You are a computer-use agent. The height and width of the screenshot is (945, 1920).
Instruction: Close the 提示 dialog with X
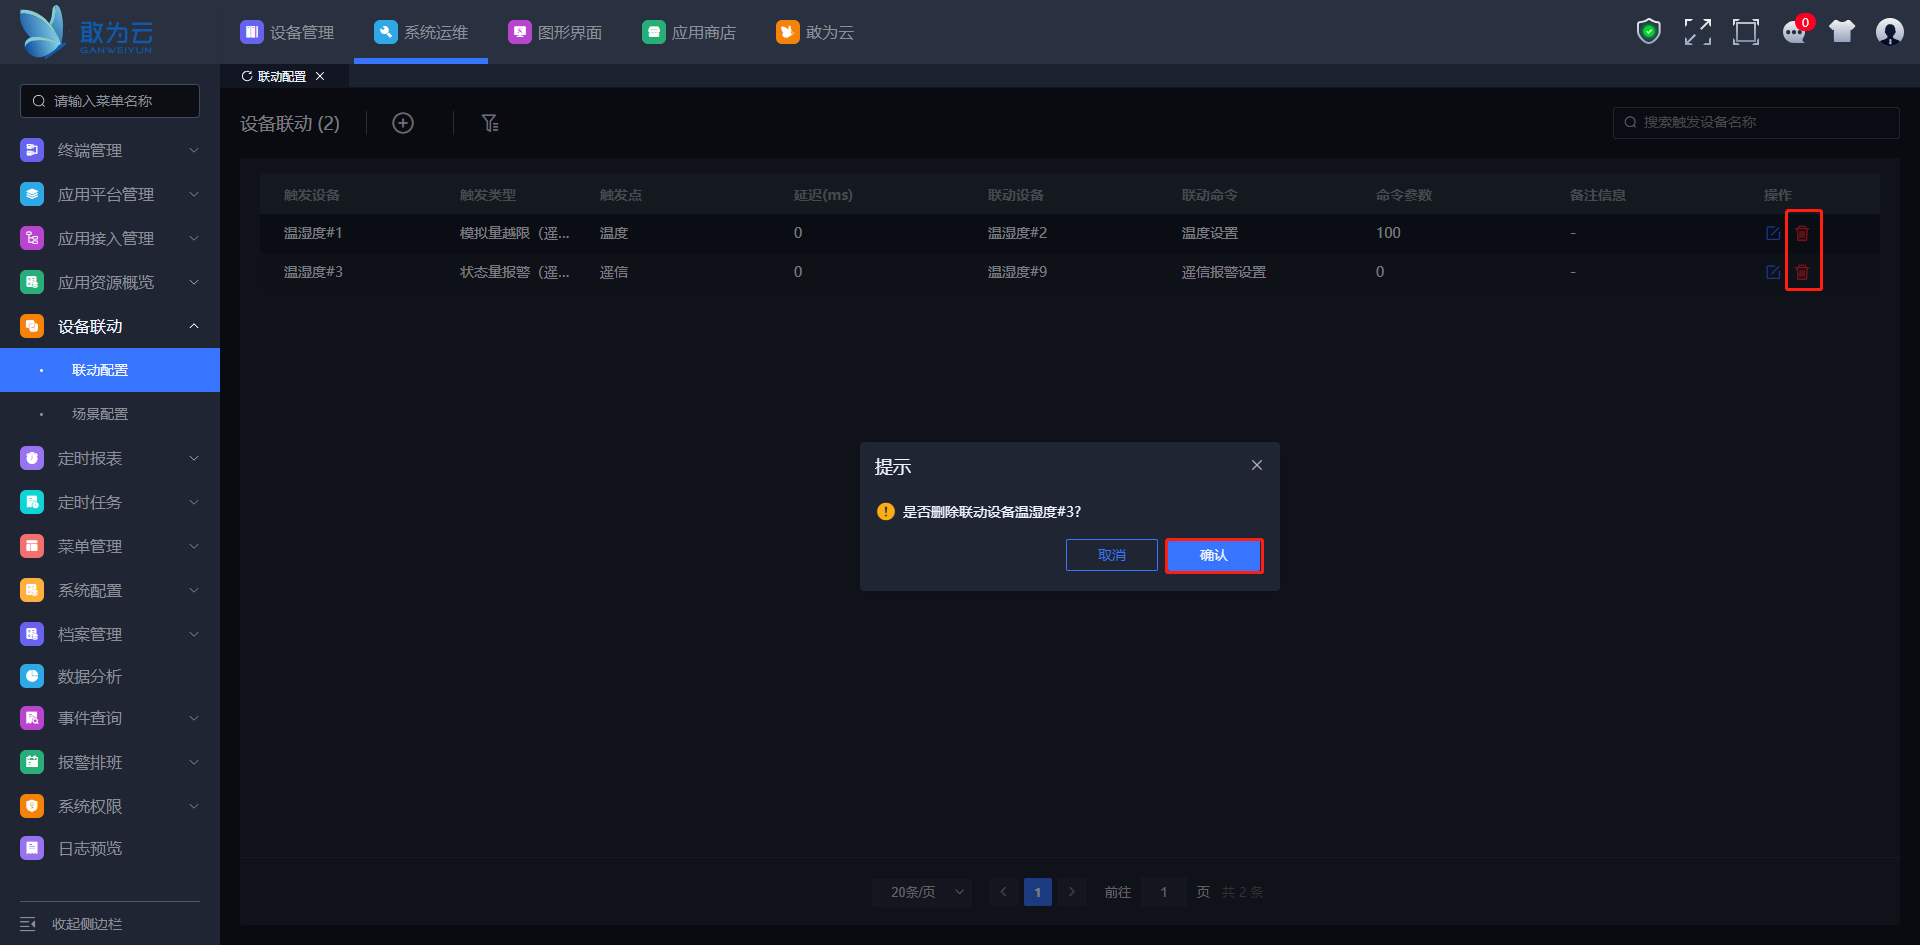1257,465
